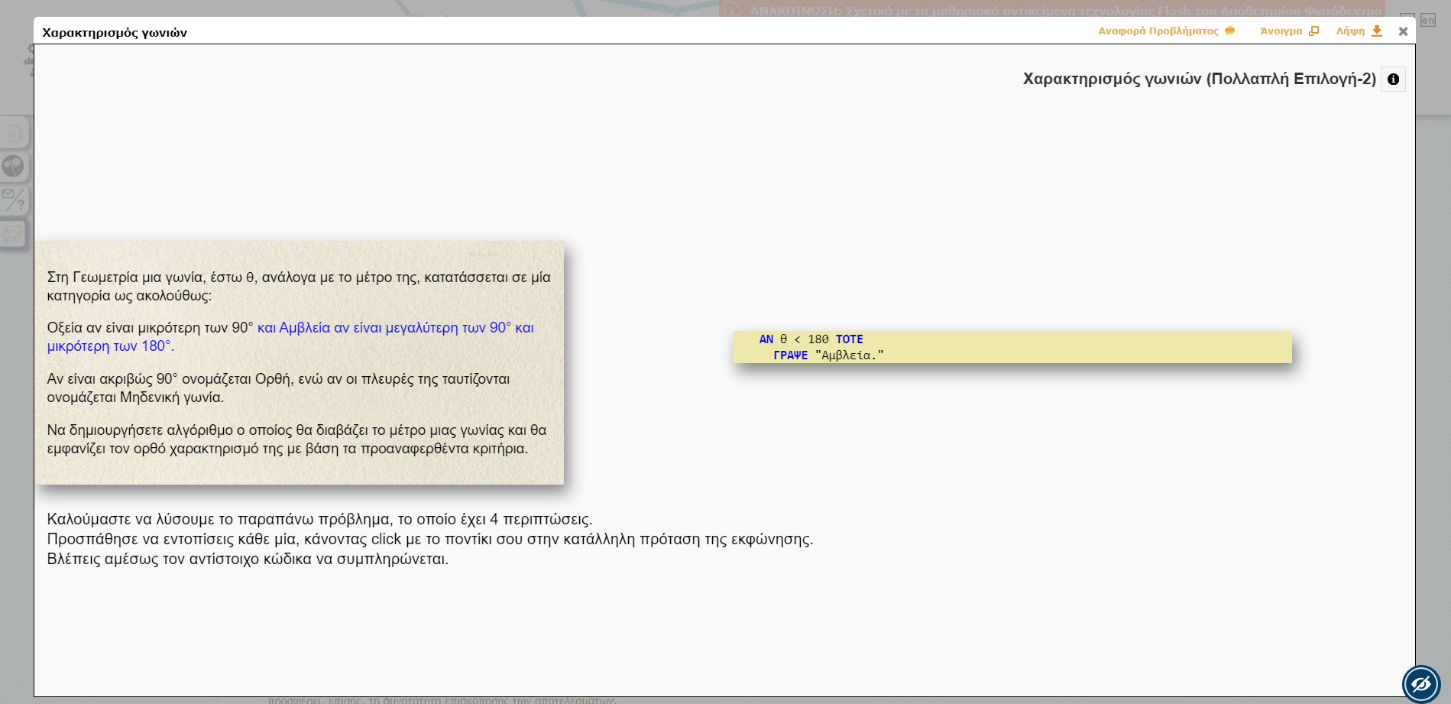Screen dimensions: 1451x704
Task: Click the phrase 'ονομάζεται Μηδενική γωνία'
Action: click(x=135, y=397)
